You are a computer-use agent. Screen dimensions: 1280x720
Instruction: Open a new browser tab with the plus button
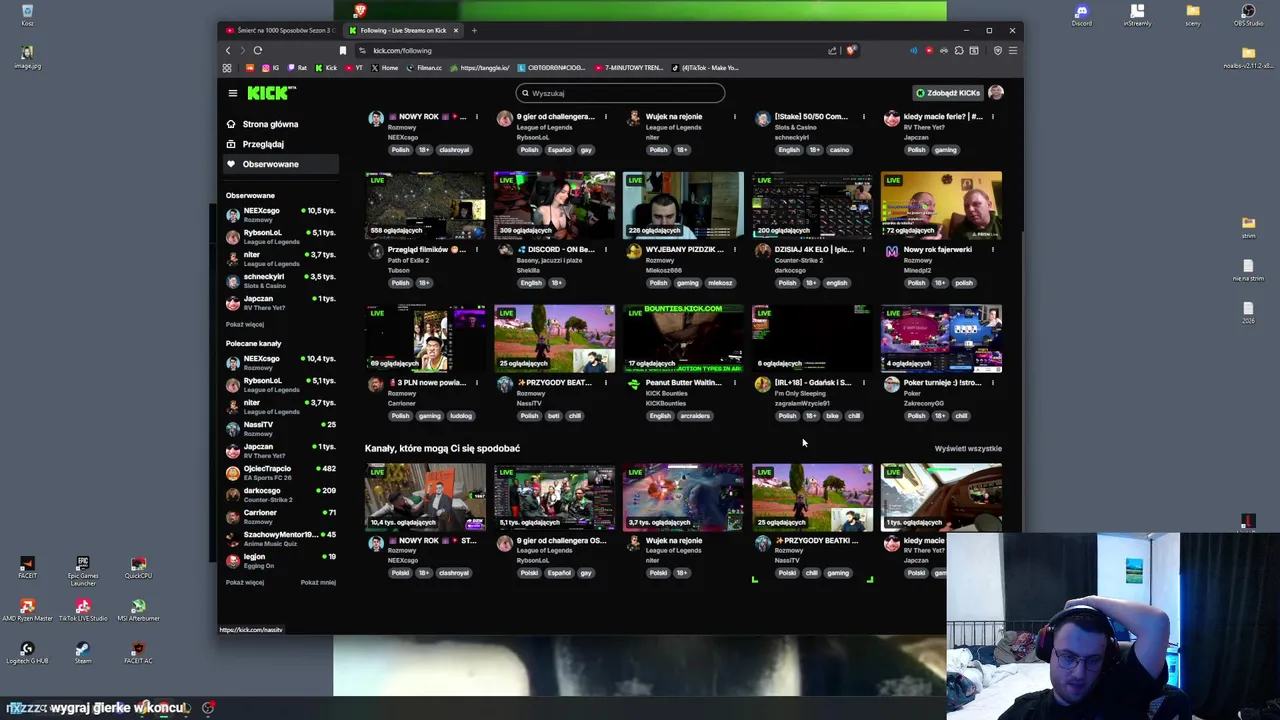point(474,30)
